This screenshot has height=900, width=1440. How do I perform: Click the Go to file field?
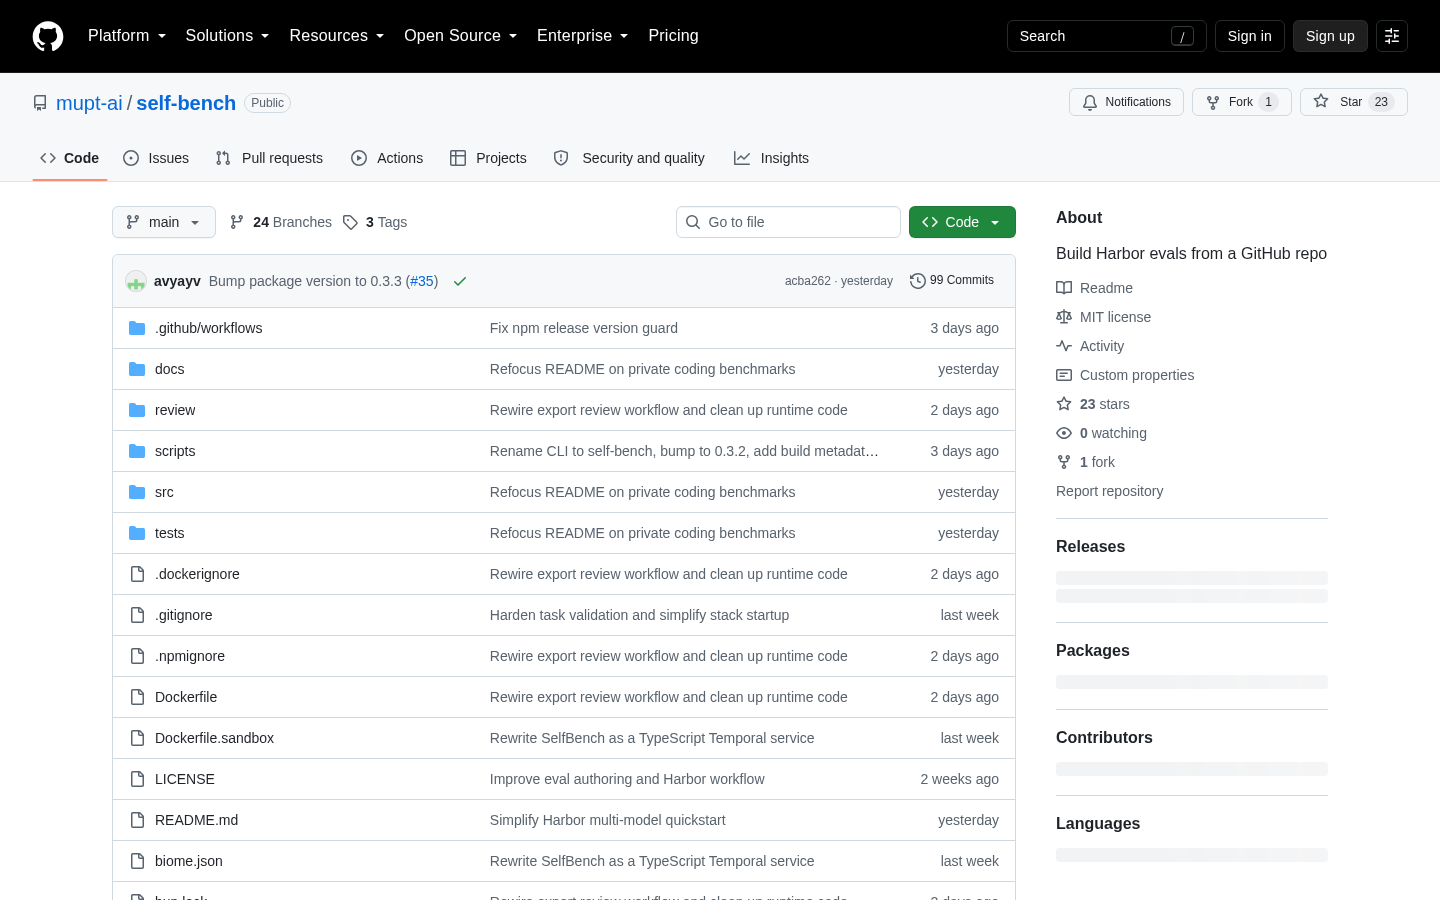788,222
